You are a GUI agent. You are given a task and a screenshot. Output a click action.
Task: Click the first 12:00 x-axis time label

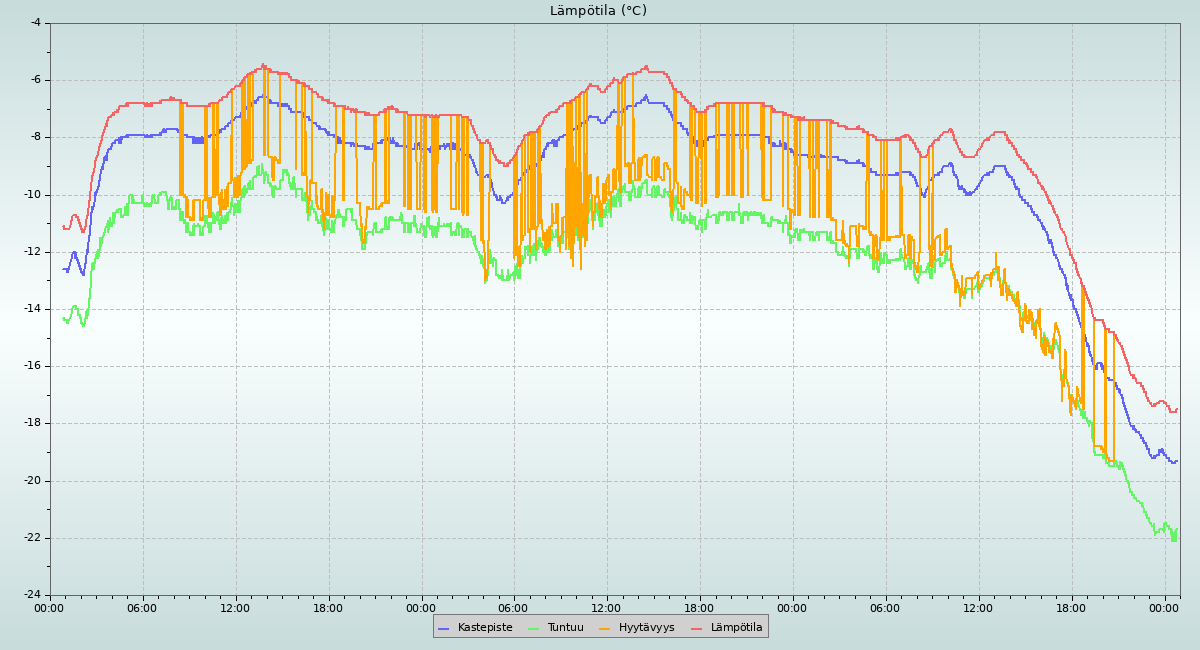pyautogui.click(x=235, y=607)
